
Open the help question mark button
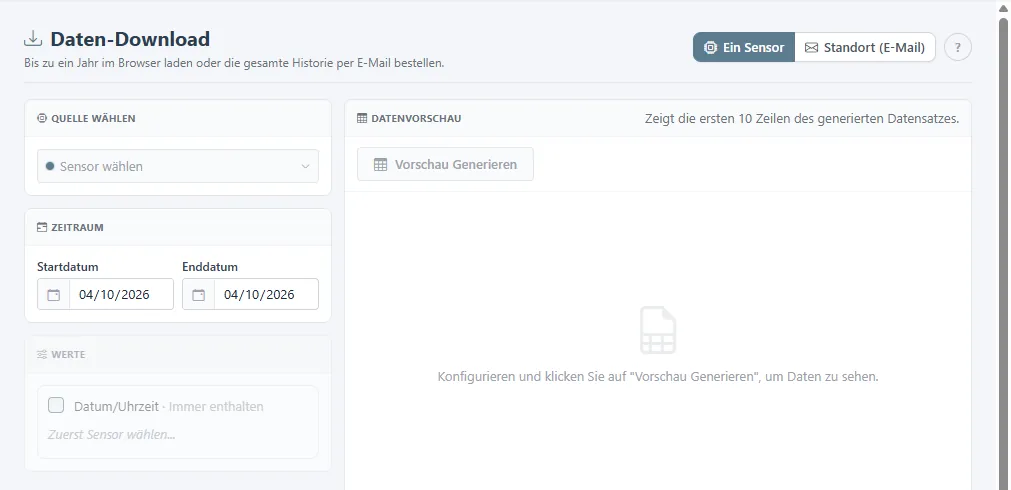pos(957,47)
